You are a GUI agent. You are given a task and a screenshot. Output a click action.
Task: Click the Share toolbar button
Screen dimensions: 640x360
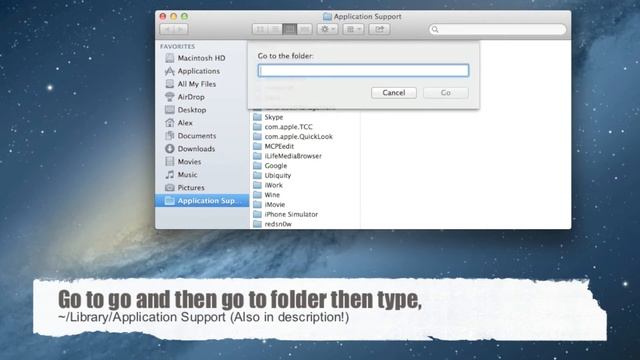(x=379, y=29)
